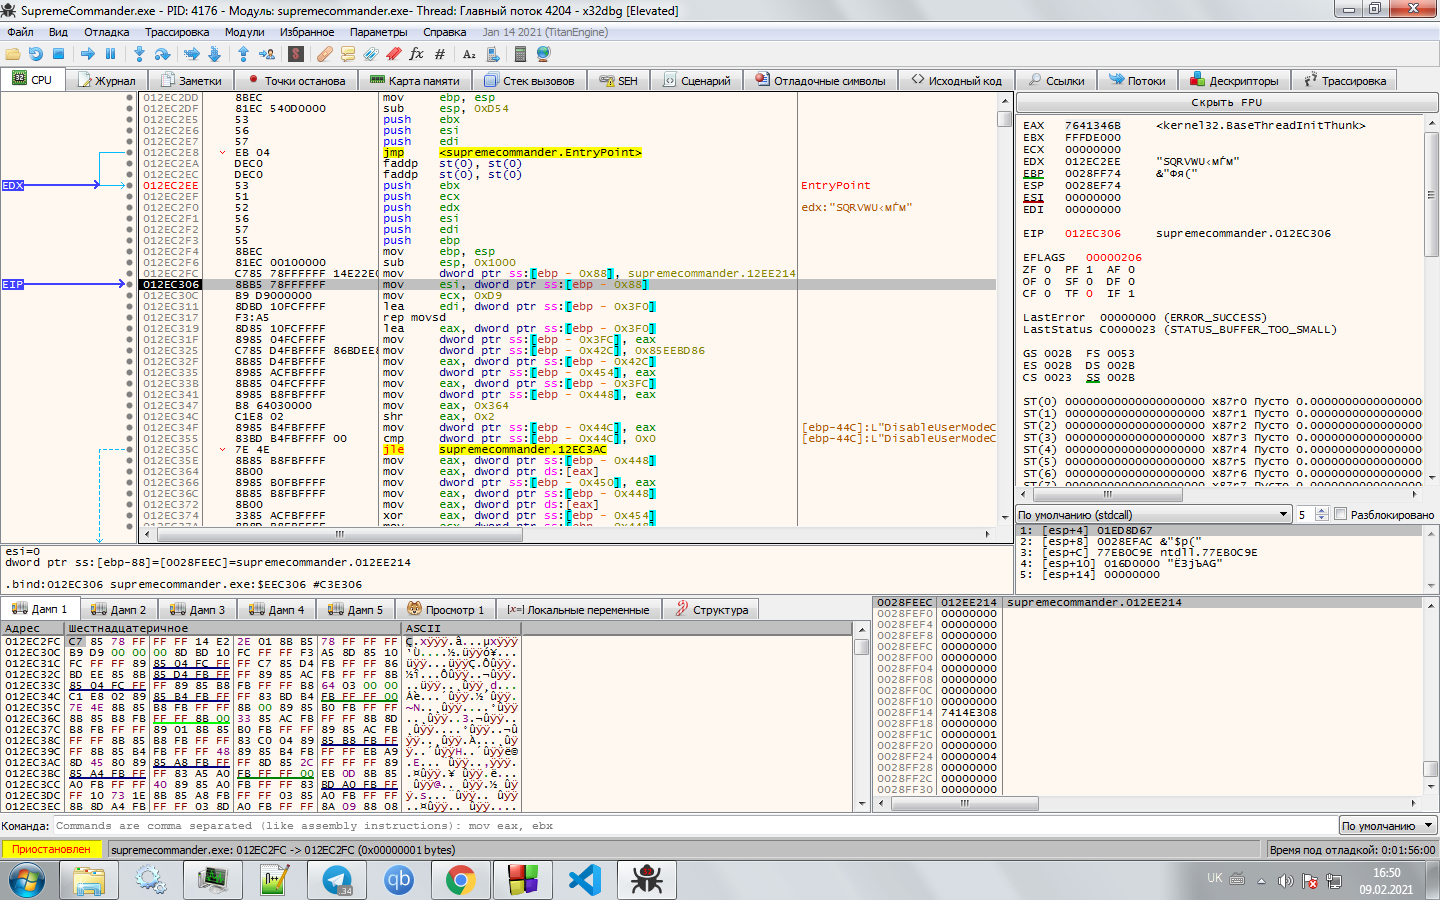Click the stop debugging square icon
1440x900 pixels.
[x=58, y=54]
